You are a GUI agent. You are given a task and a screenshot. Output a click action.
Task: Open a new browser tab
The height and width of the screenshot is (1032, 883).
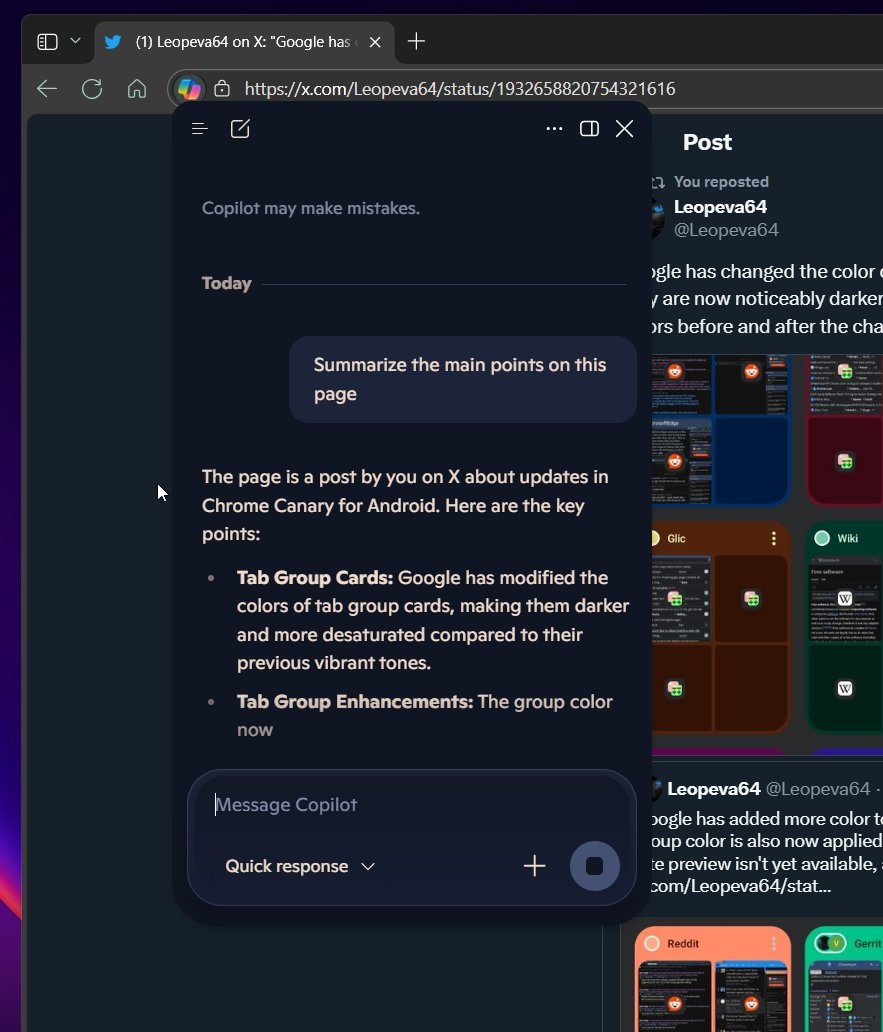pos(416,41)
